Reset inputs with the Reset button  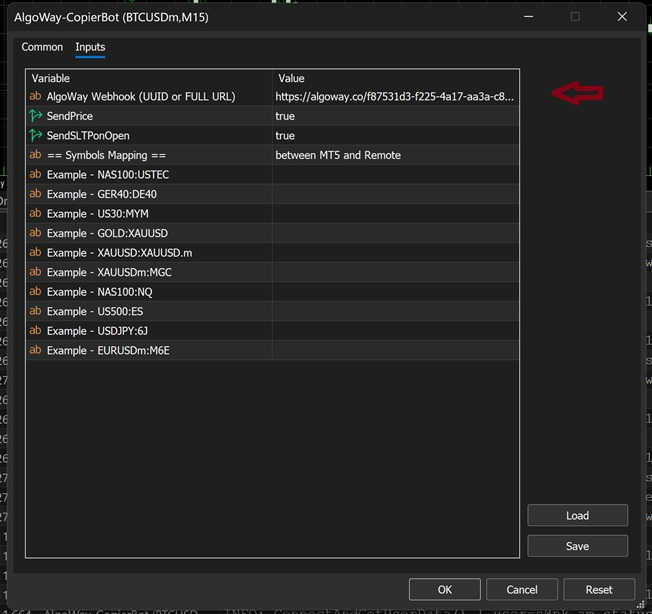pos(599,589)
